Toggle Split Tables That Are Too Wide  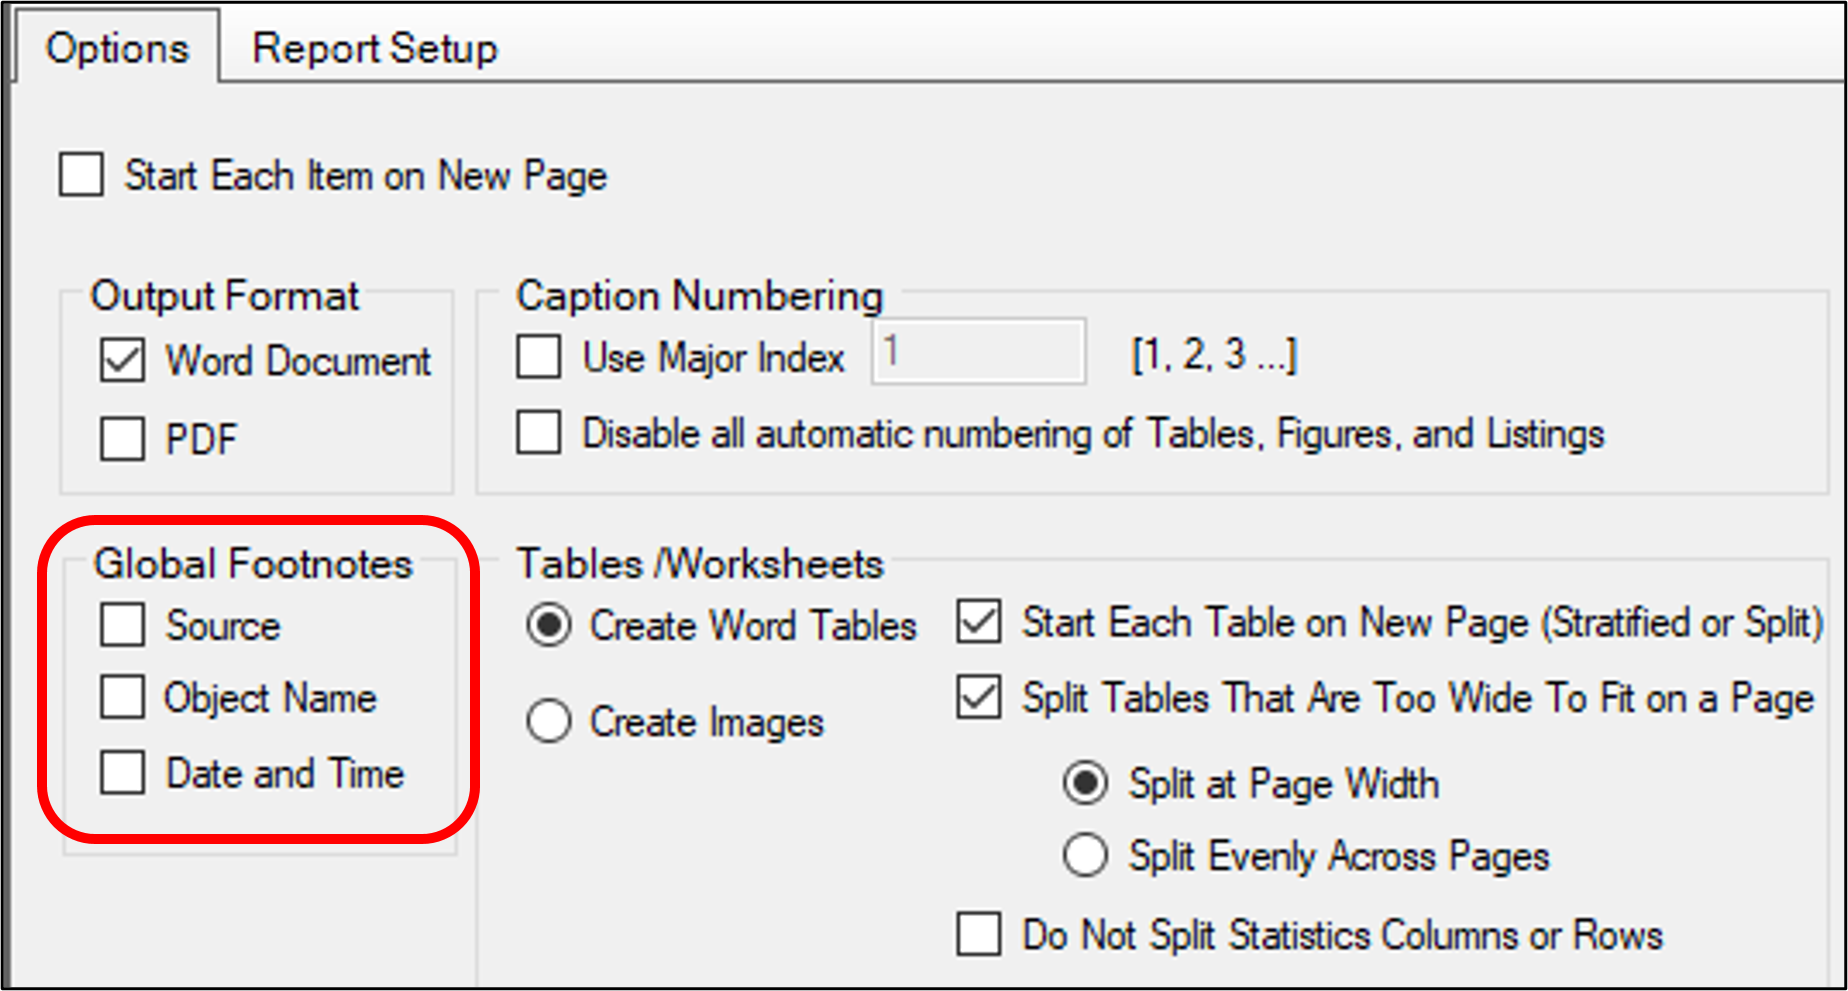click(979, 697)
